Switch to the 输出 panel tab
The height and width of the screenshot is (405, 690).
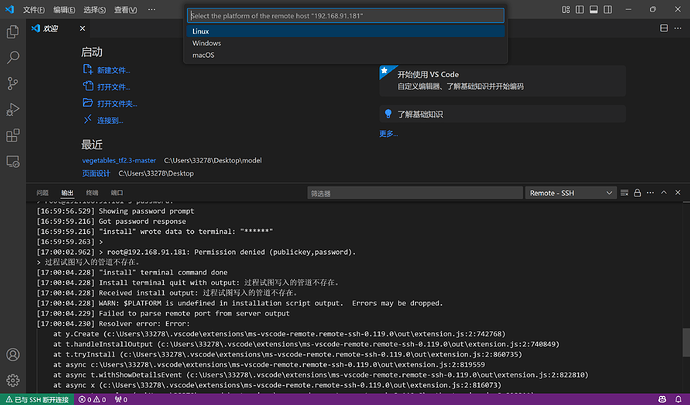(67, 193)
